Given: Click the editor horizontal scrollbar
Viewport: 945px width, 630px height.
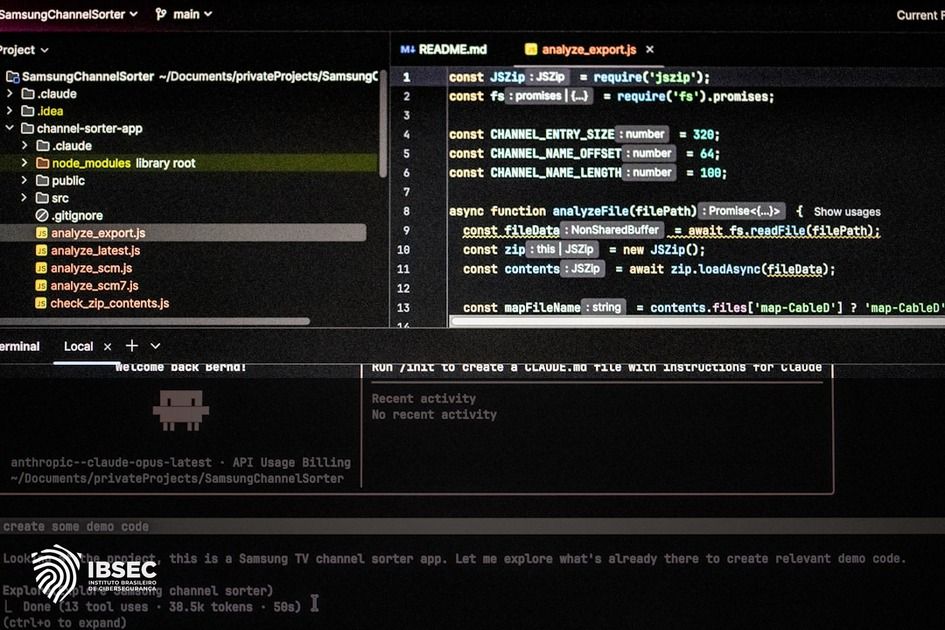Looking at the screenshot, I should tap(698, 321).
